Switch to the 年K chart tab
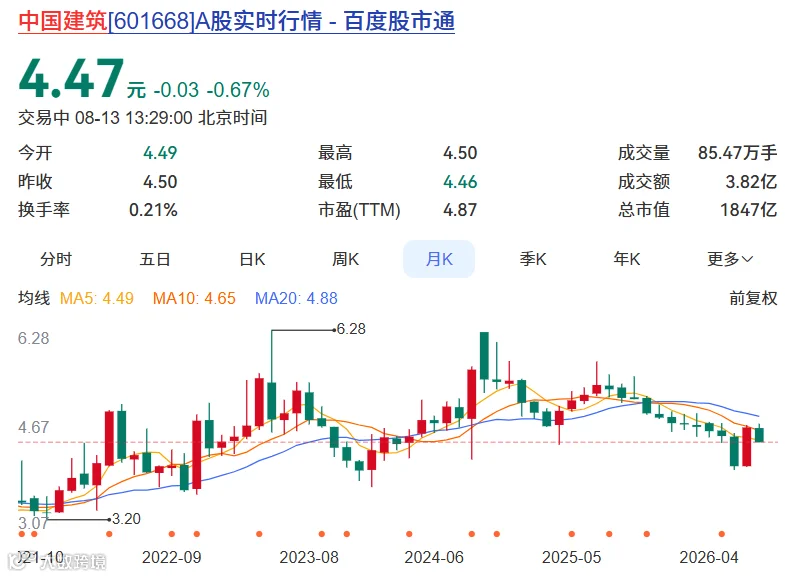Image resolution: width=809 pixels, height=577 pixels. pos(626,259)
